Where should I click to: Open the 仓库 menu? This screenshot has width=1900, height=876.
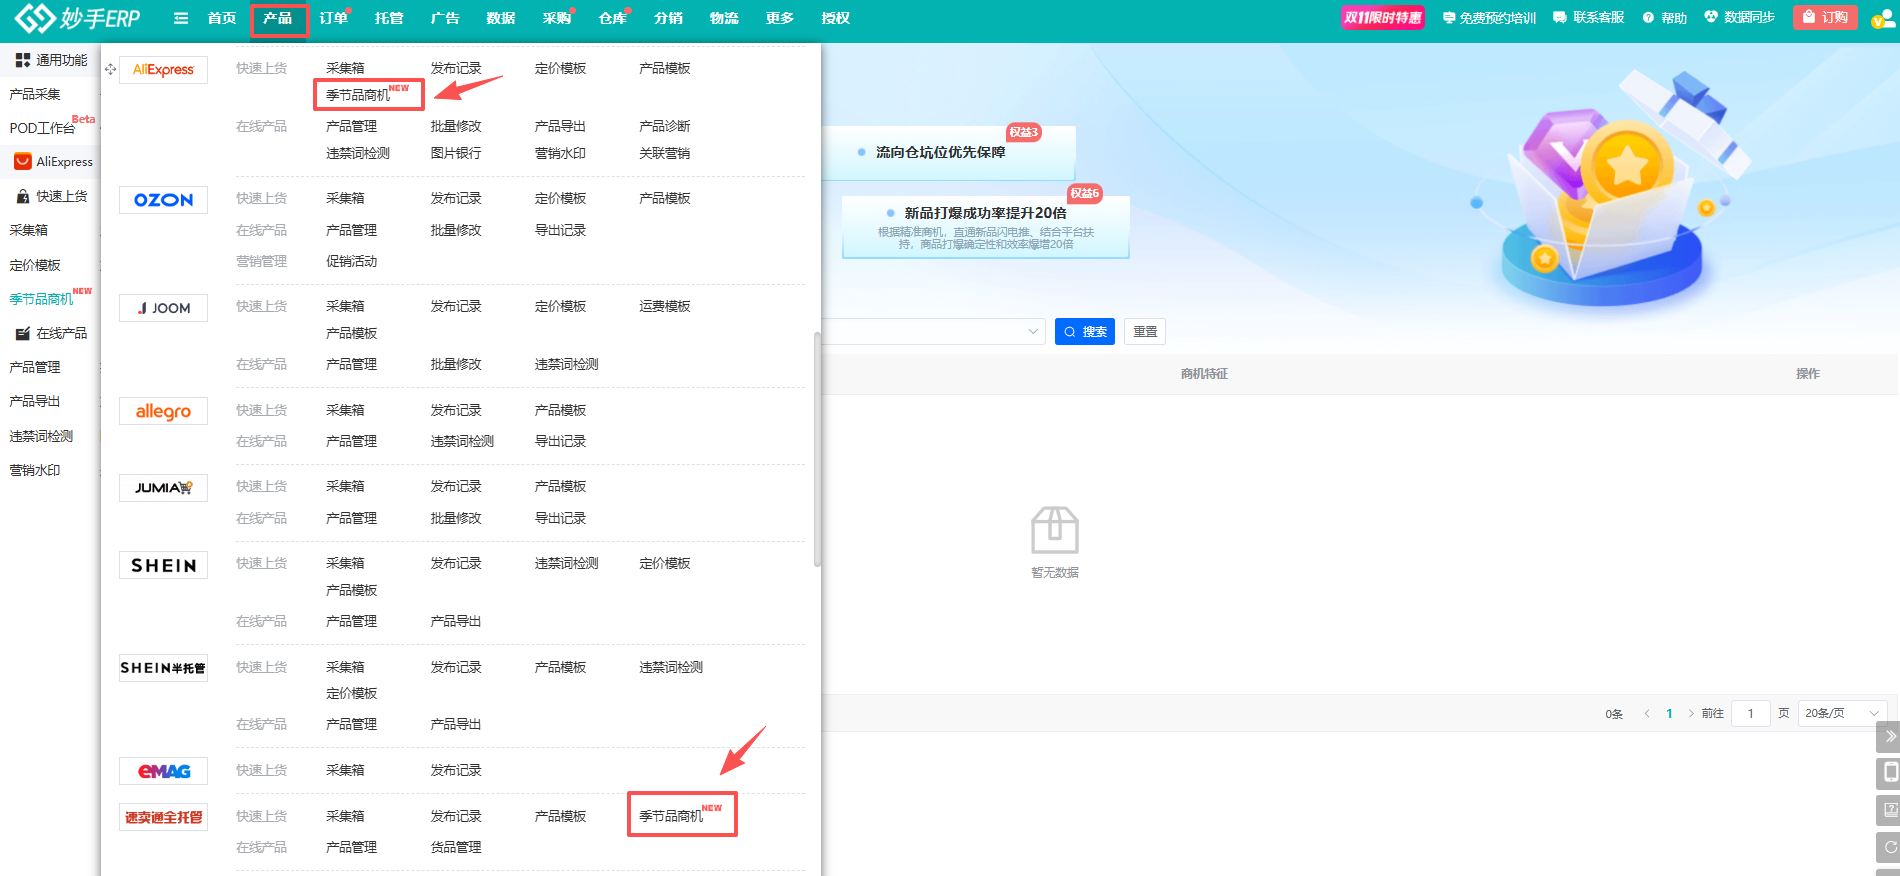(612, 18)
